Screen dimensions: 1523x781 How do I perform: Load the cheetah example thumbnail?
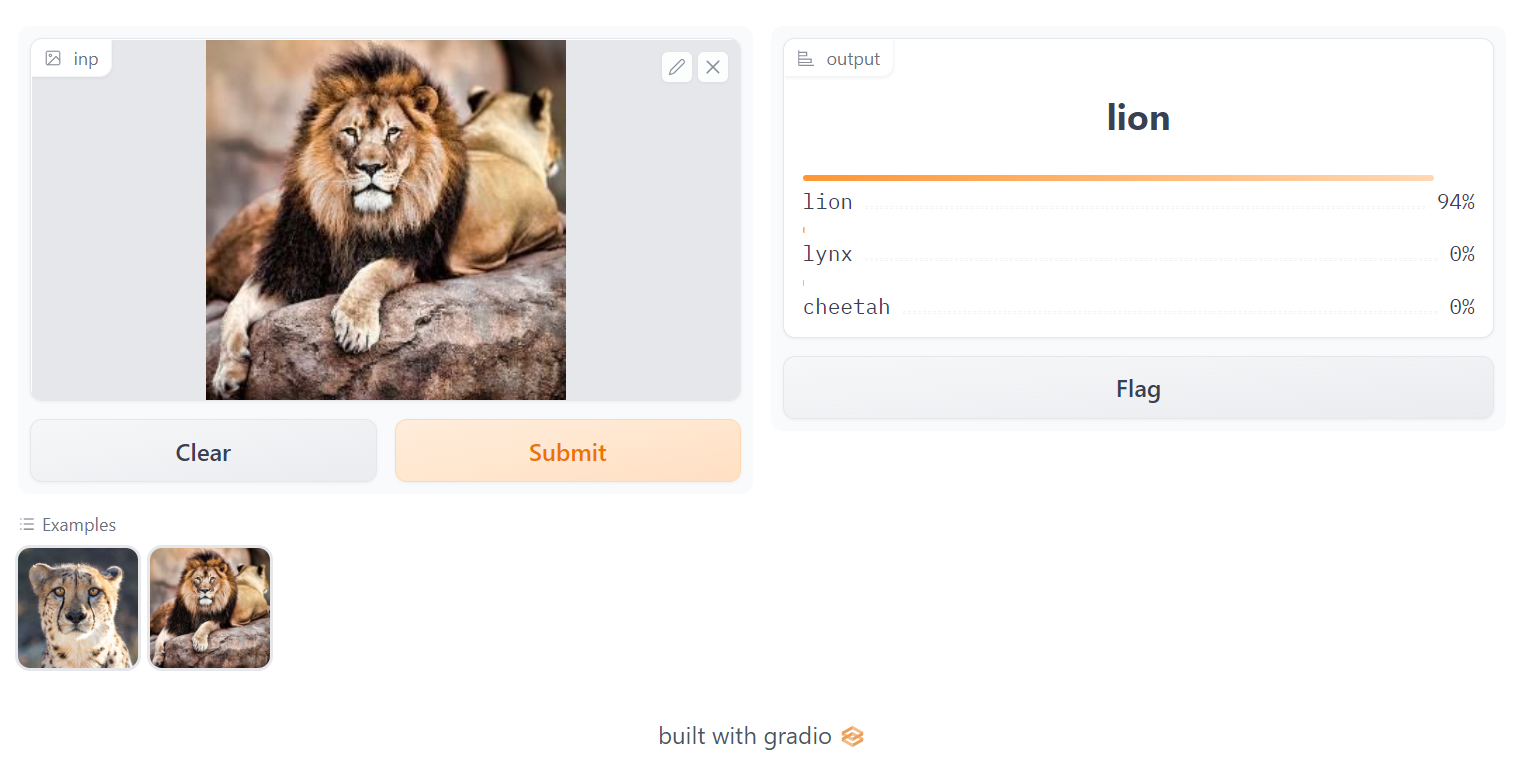pos(78,608)
